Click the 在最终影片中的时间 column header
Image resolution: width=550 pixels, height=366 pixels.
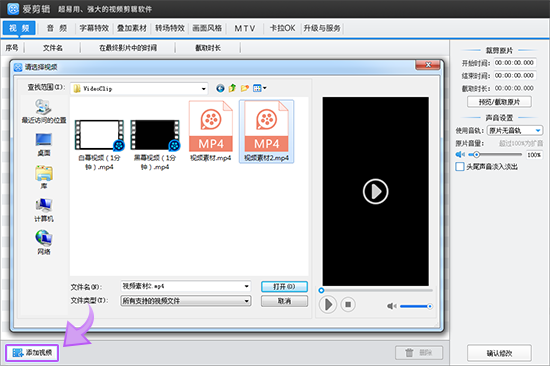(128, 48)
